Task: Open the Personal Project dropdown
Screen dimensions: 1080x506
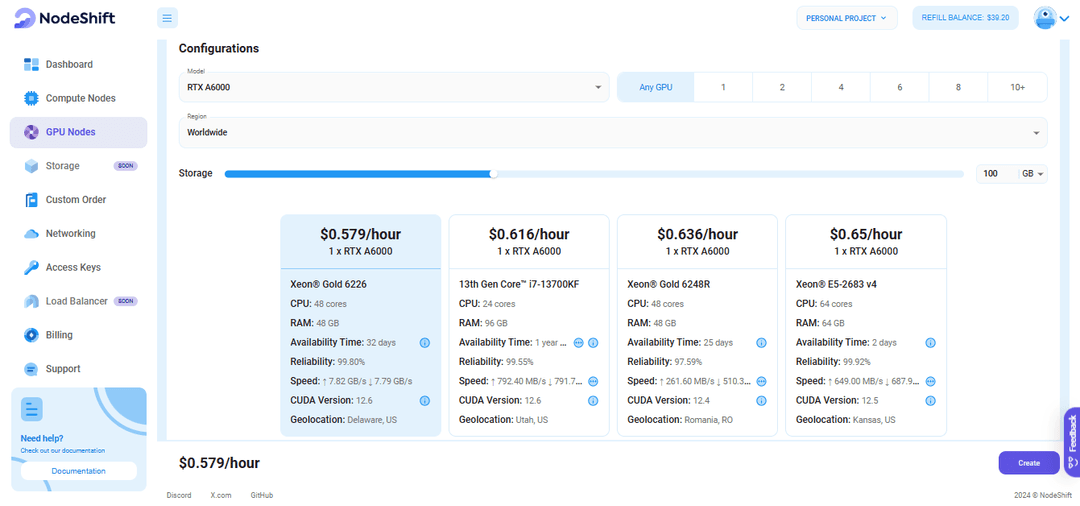Action: (847, 18)
